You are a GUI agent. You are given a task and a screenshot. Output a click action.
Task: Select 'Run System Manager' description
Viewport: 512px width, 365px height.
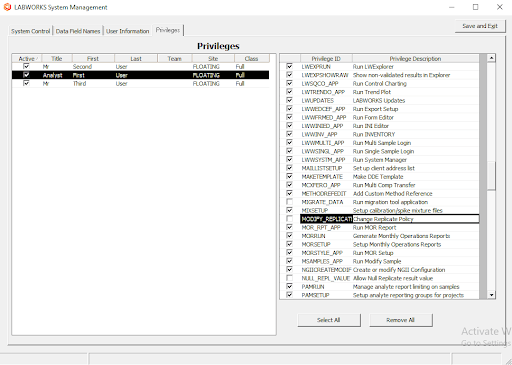pos(380,160)
